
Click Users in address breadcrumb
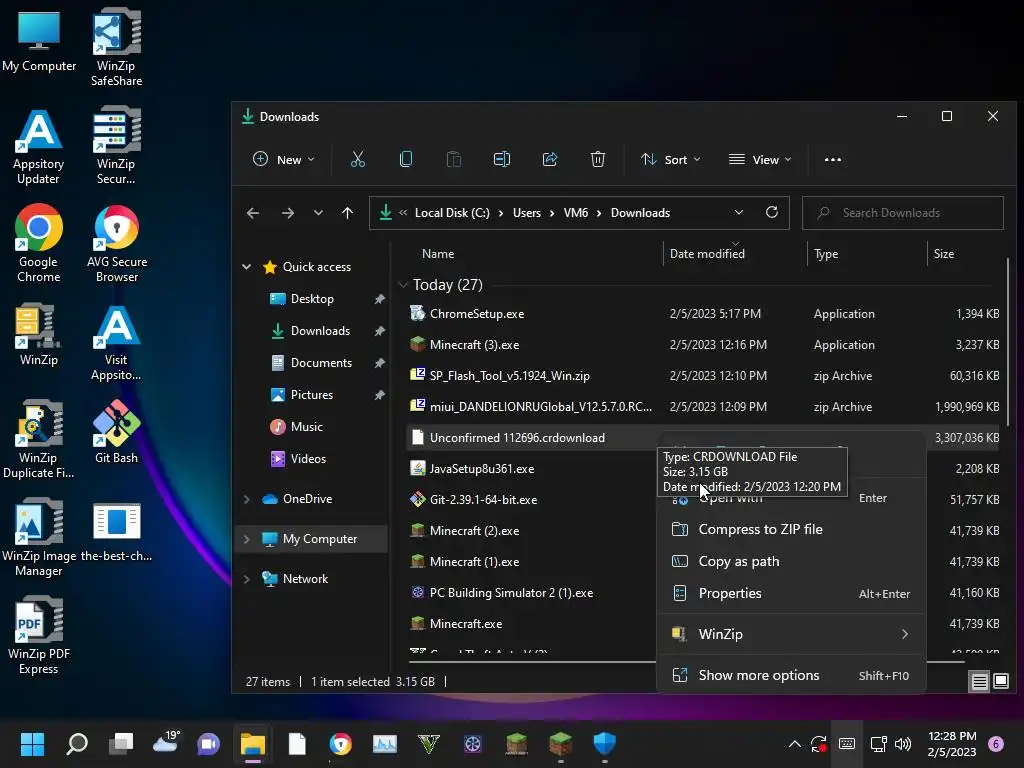click(526, 213)
